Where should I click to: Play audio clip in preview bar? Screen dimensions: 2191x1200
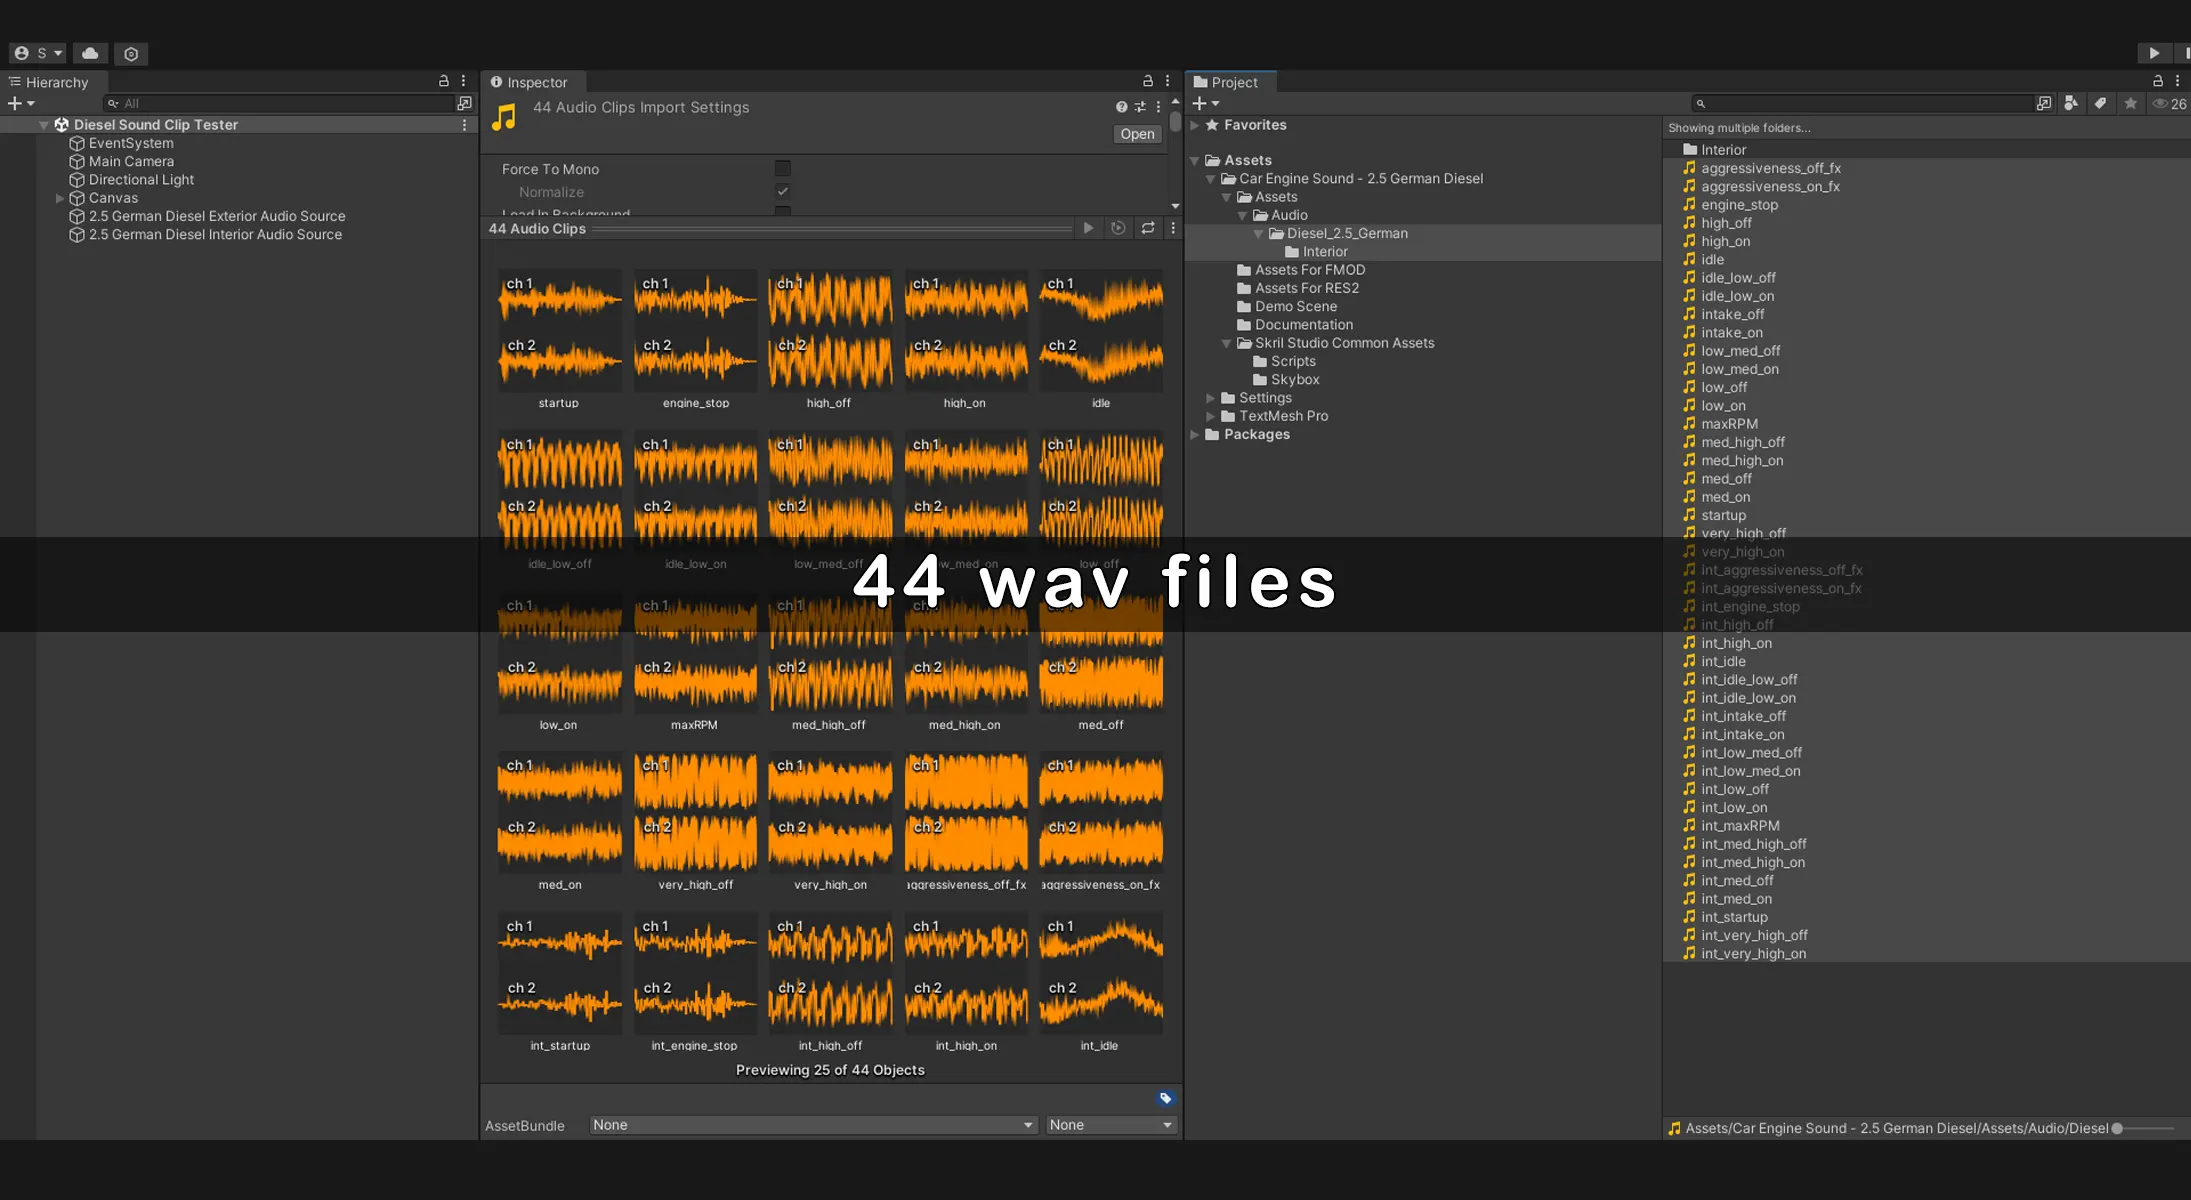click(x=1088, y=228)
